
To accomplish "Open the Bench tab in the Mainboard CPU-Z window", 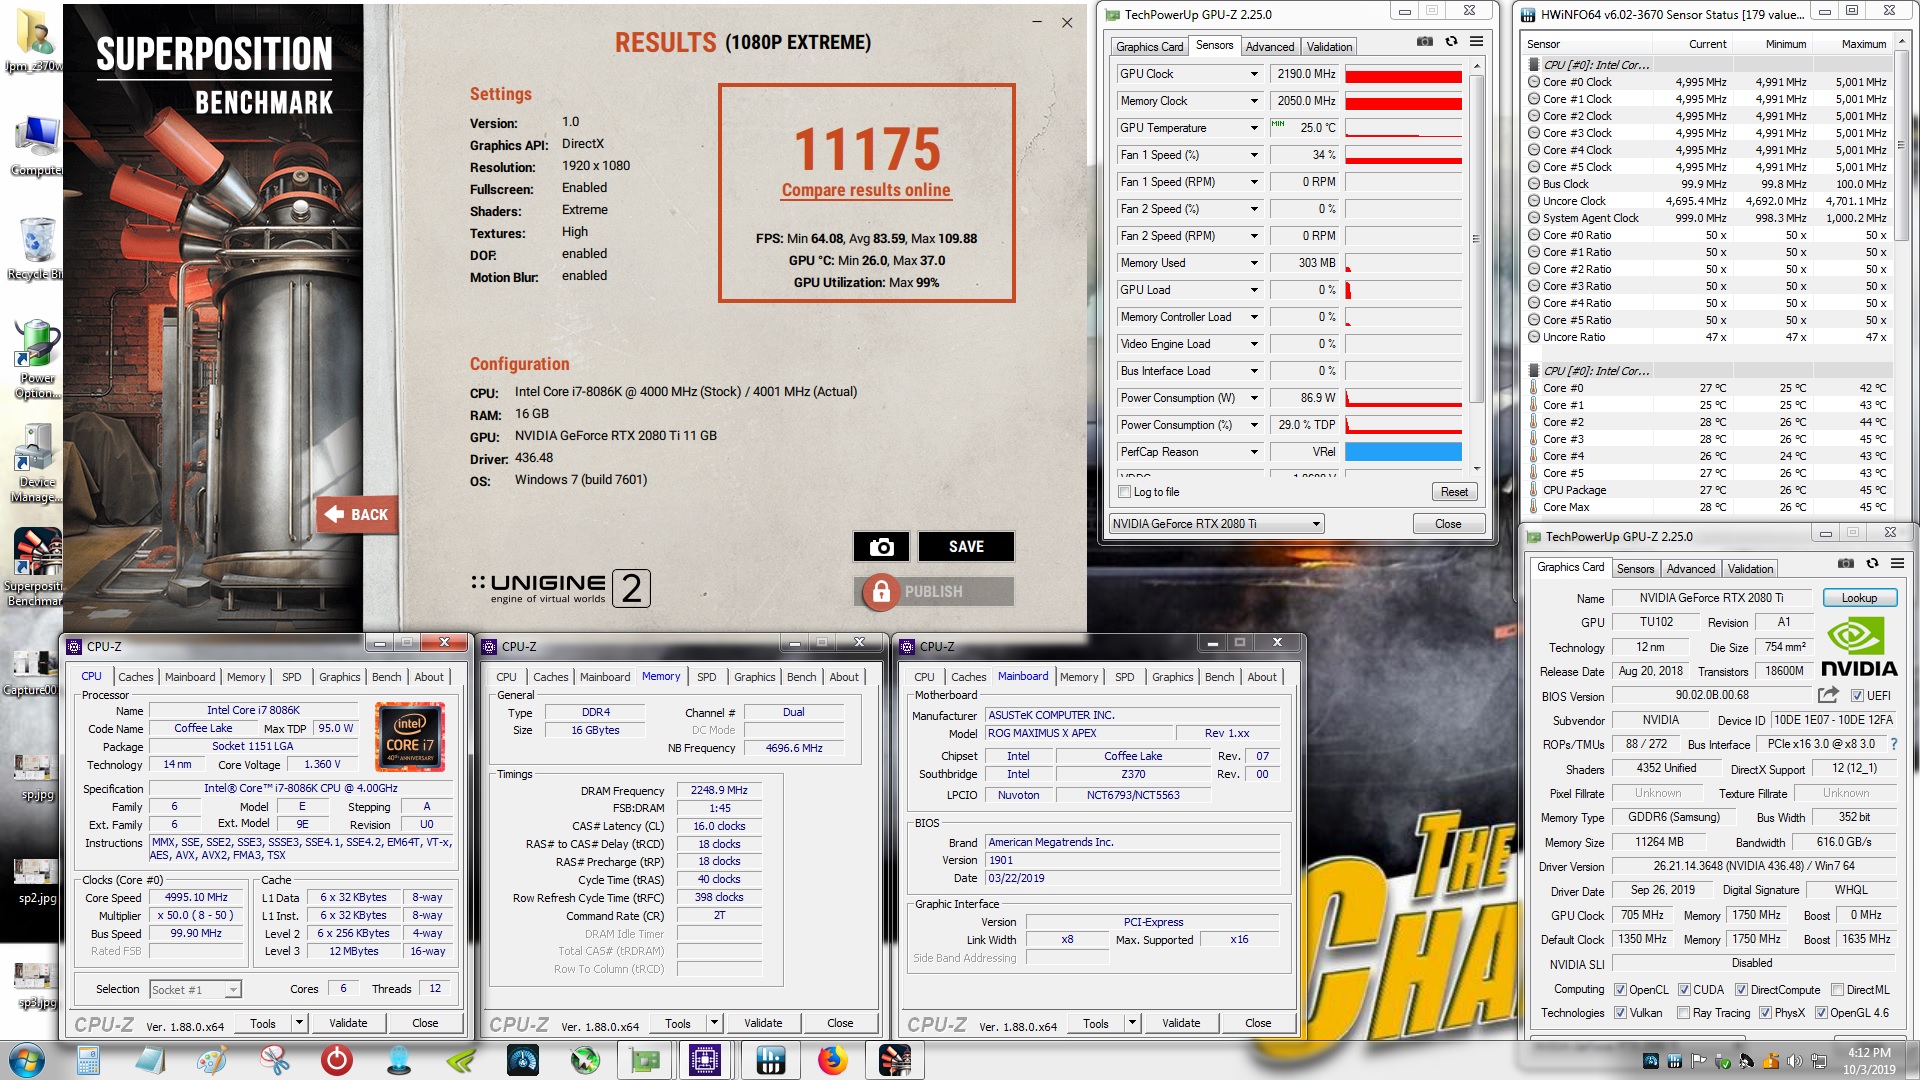I will click(1219, 677).
